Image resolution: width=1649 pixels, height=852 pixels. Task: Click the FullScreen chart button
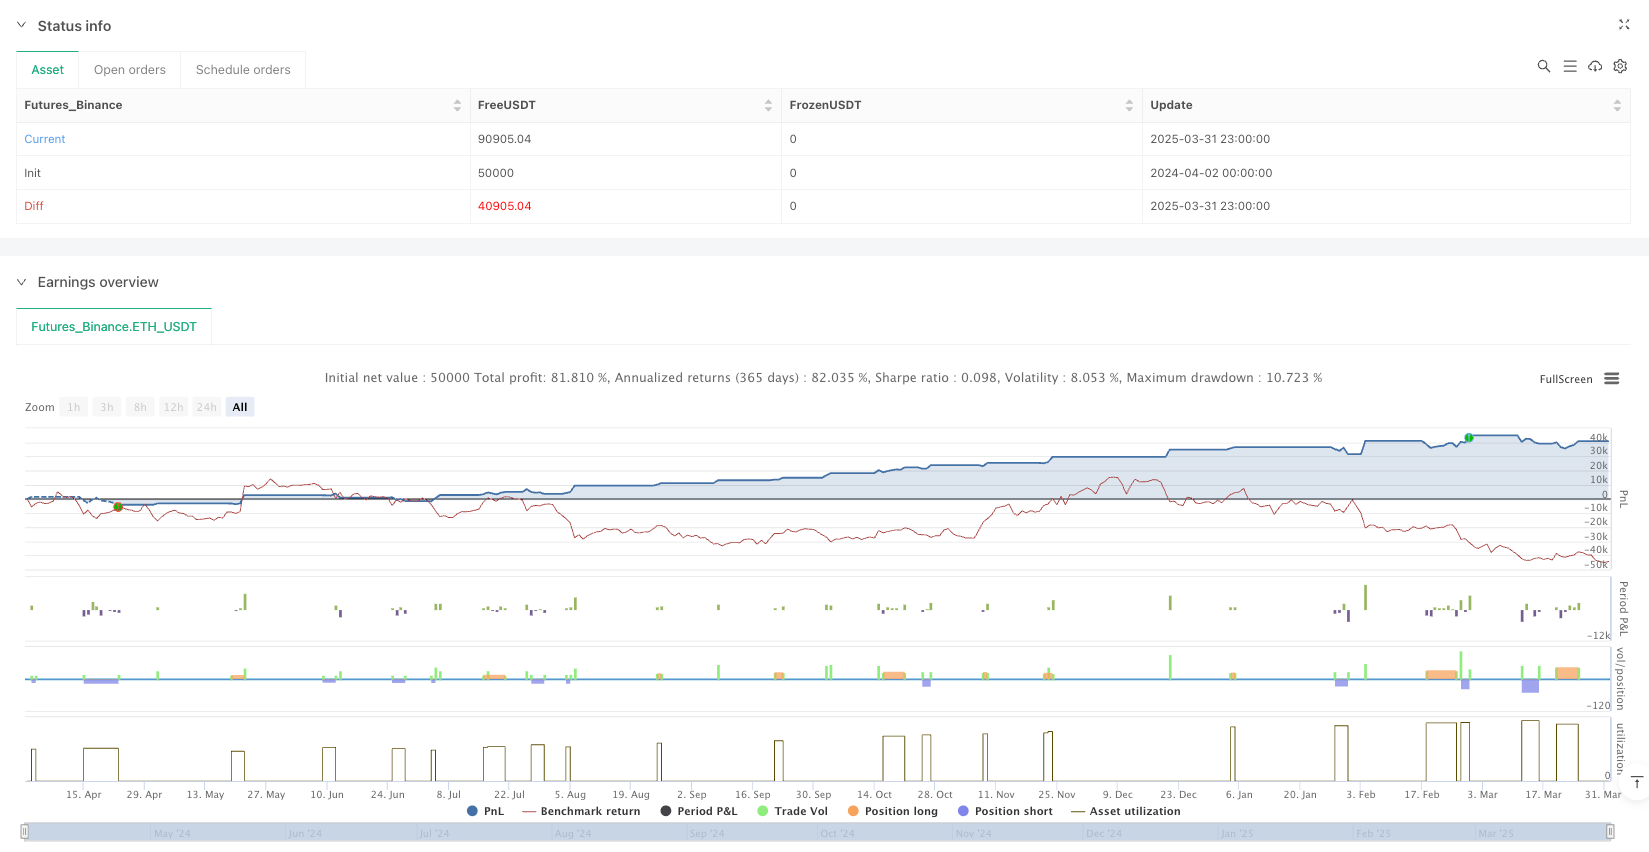tap(1565, 379)
